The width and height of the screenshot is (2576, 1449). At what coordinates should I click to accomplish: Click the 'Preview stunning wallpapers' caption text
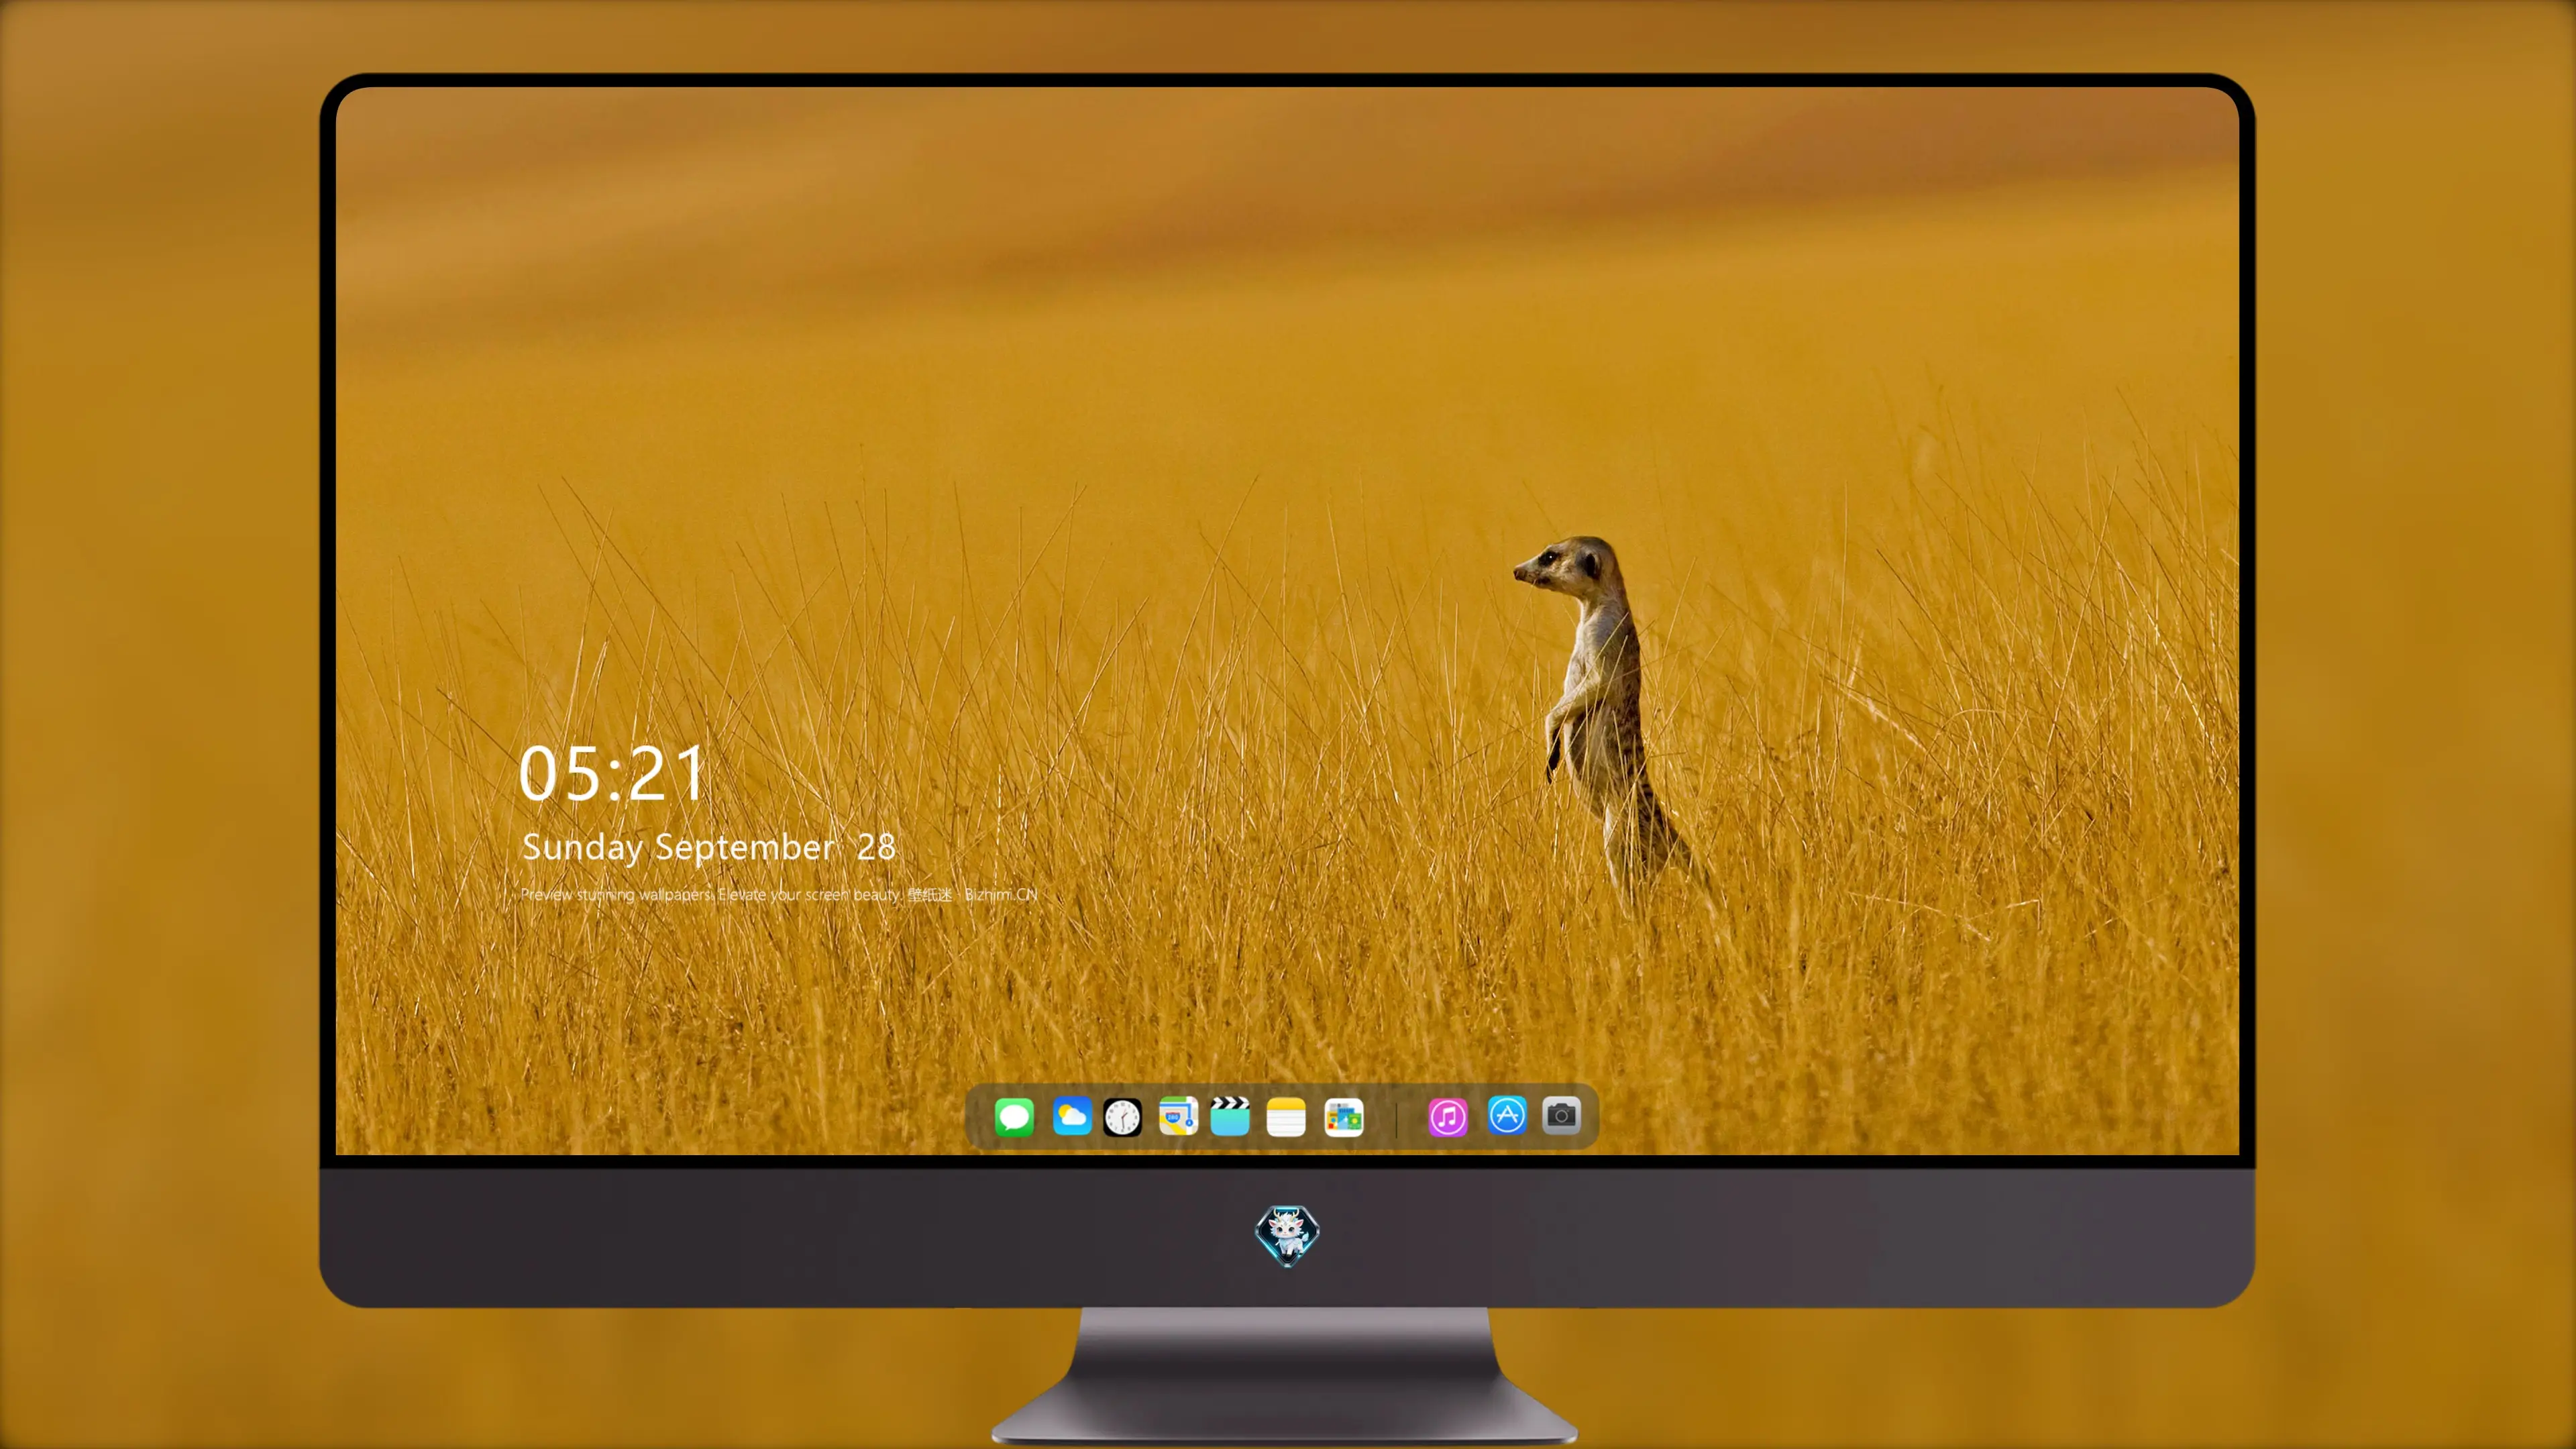779,894
